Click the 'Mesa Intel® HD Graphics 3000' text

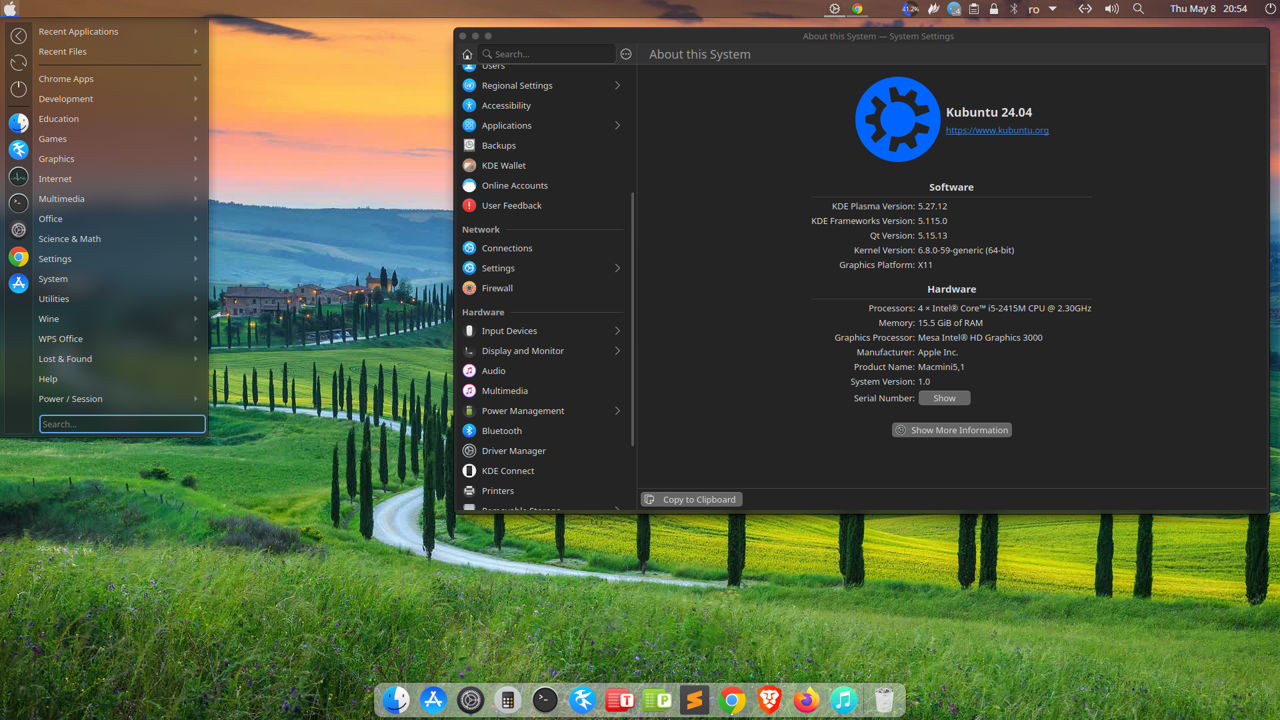coord(980,337)
